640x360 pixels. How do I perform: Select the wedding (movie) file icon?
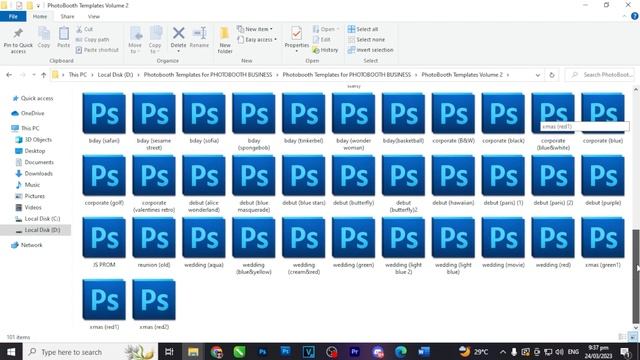pos(503,238)
